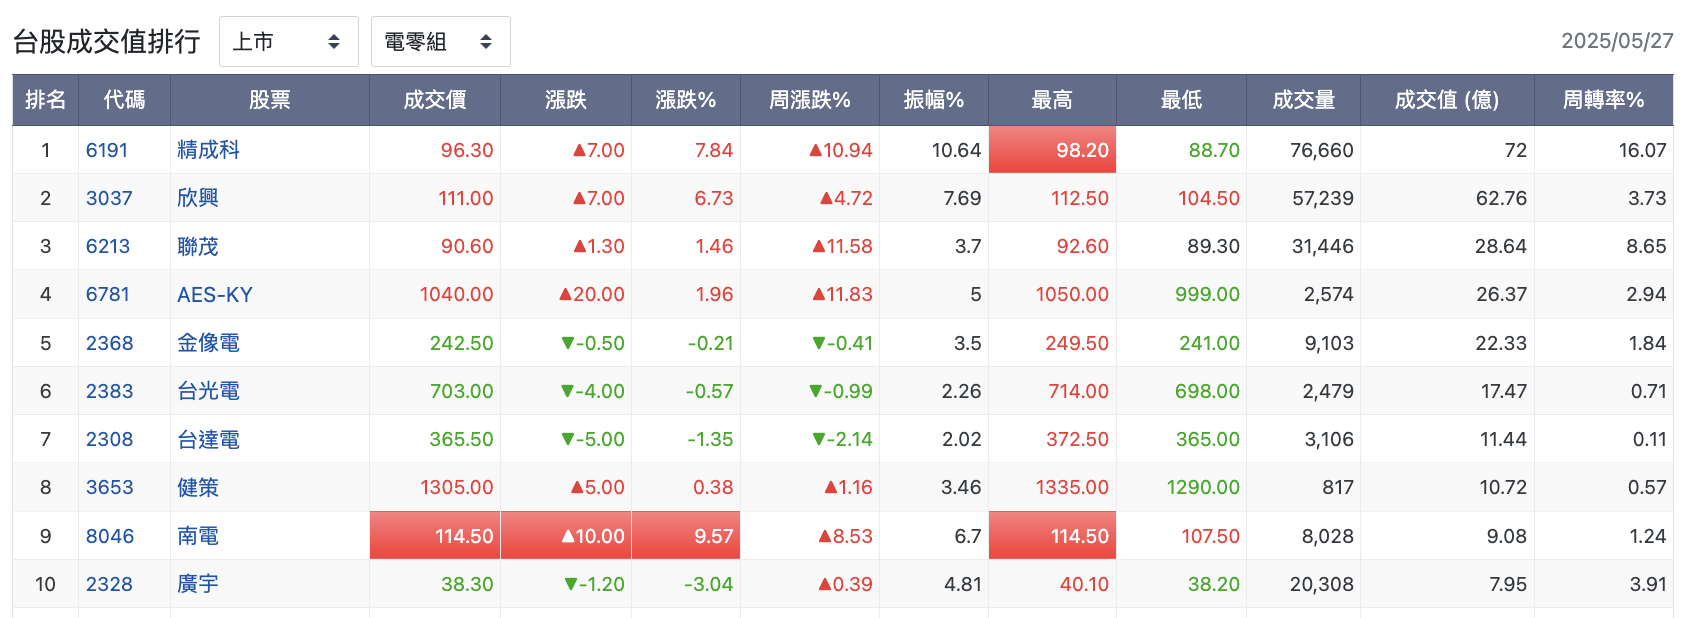Sort by 成交價 column header

[x=435, y=100]
